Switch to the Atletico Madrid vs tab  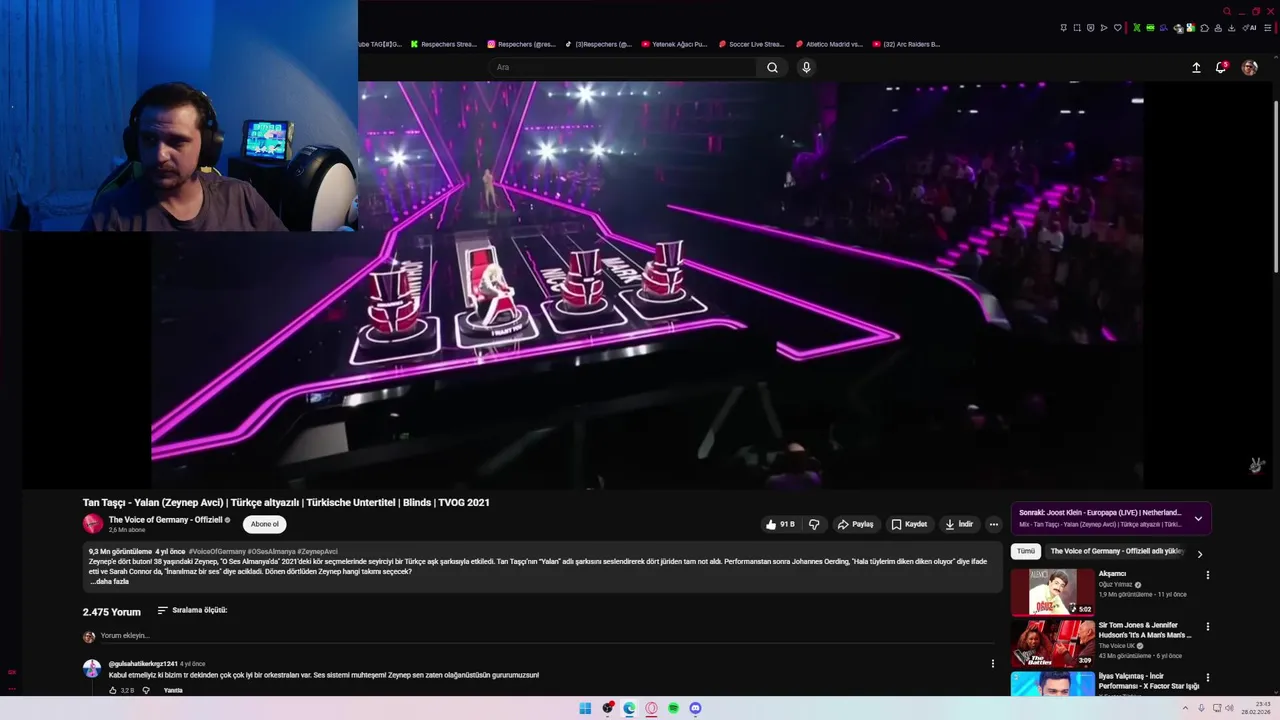click(x=829, y=44)
